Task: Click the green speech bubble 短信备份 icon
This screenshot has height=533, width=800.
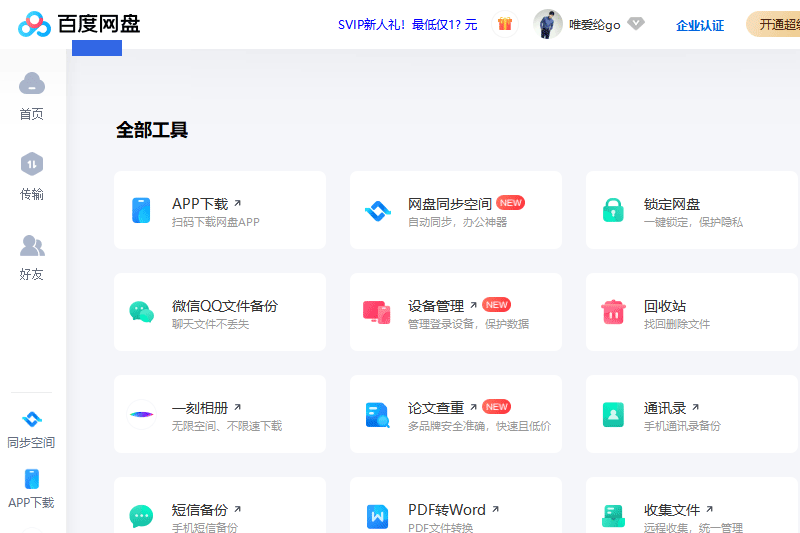Action: 141,516
